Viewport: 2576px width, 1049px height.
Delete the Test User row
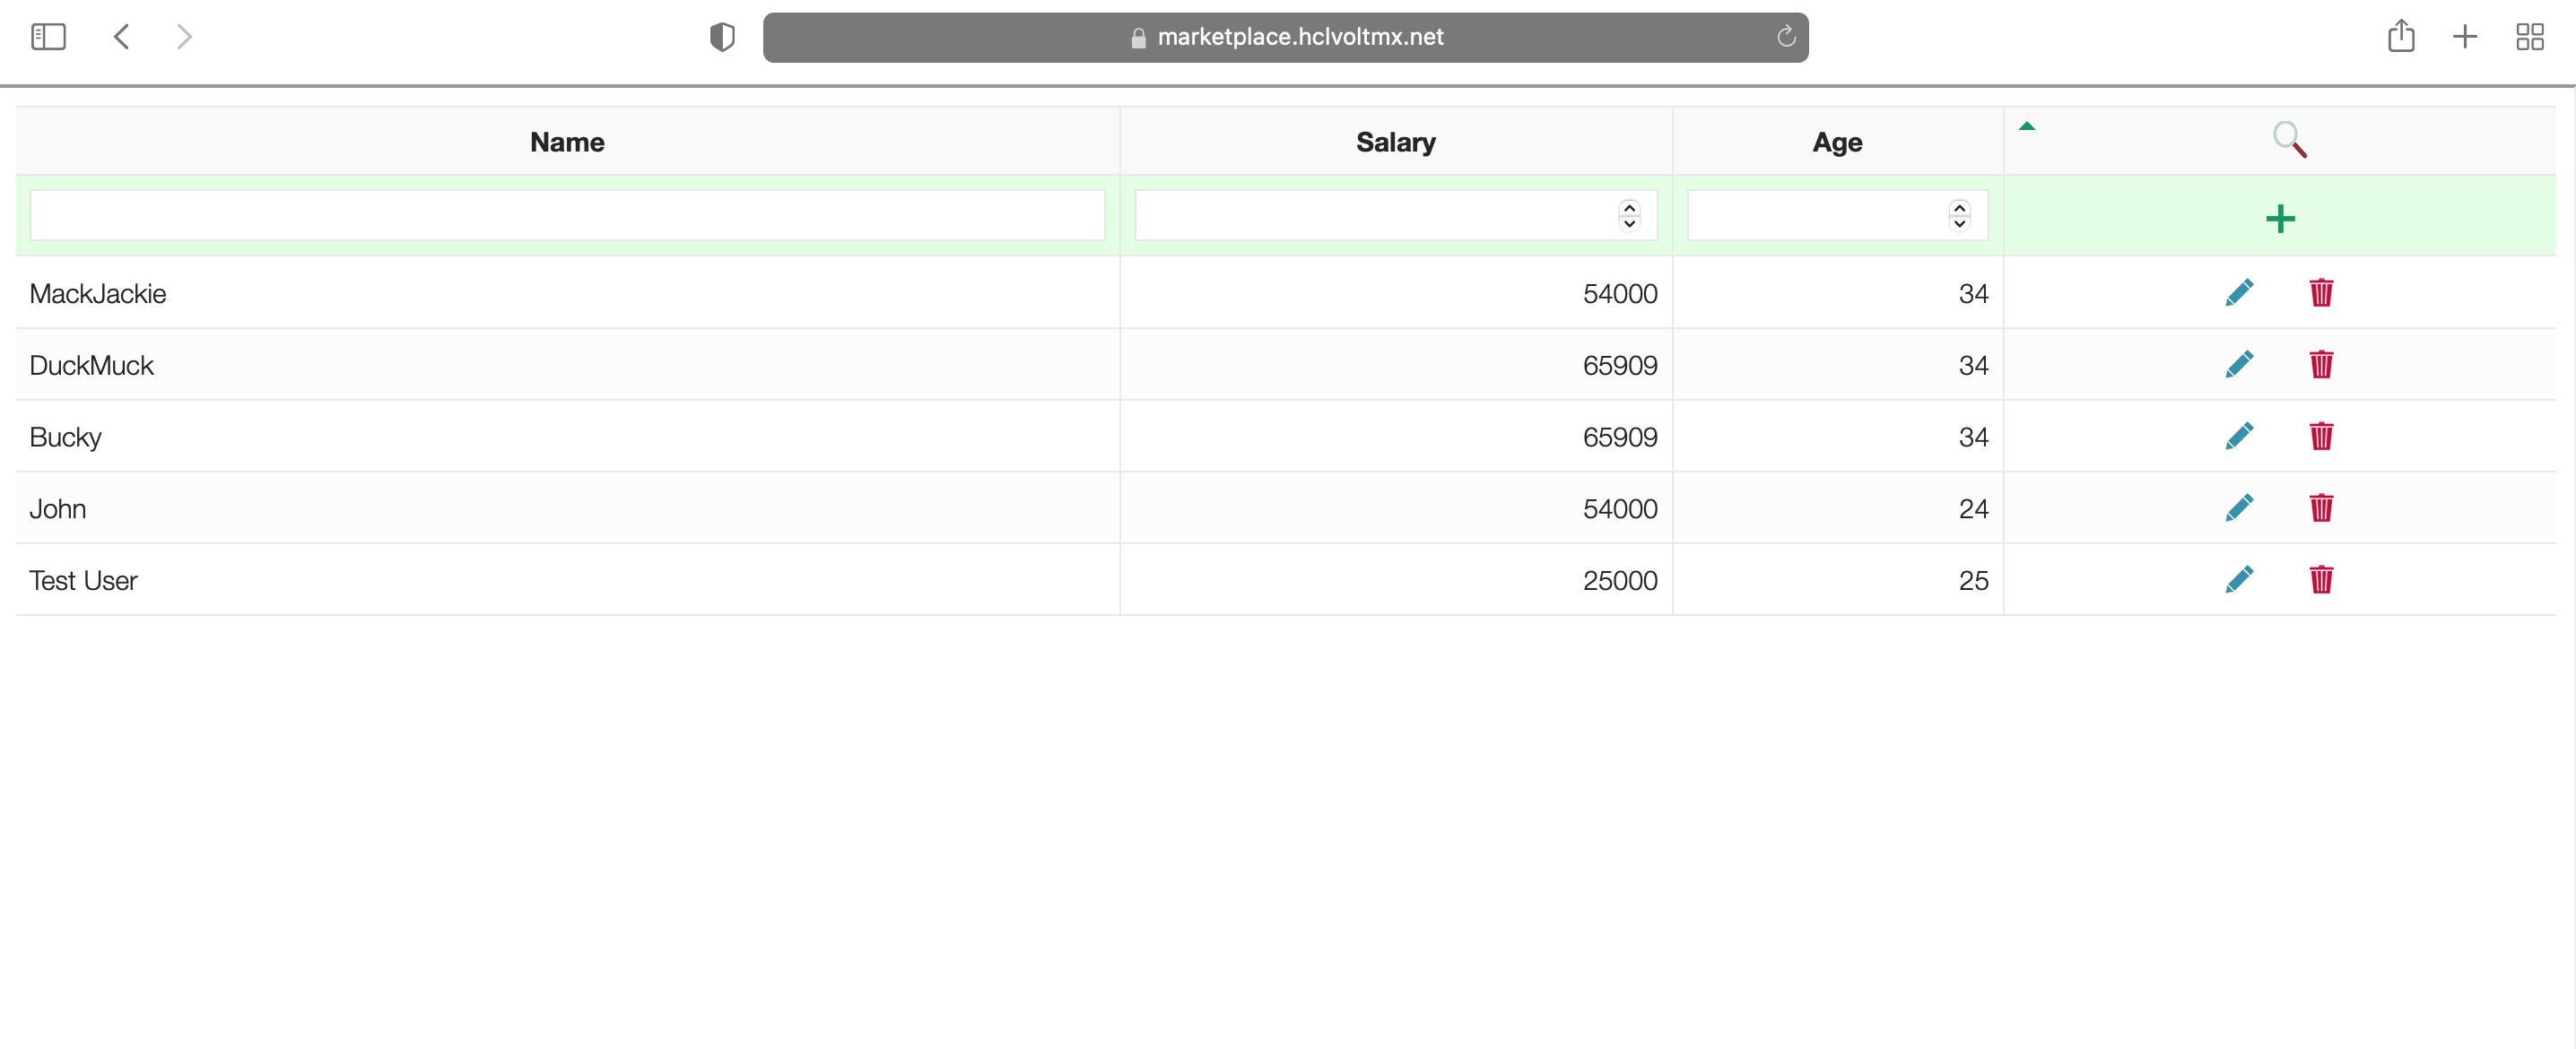coord(2321,581)
